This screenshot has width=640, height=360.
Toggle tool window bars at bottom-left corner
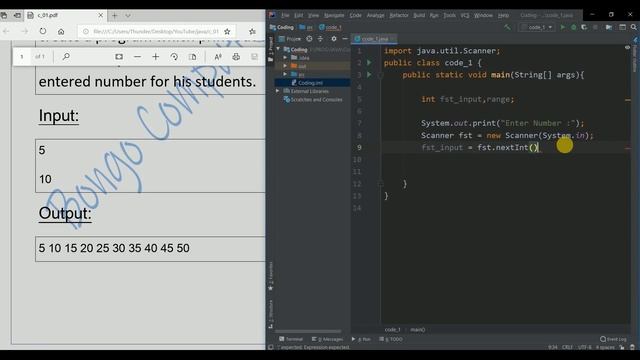coord(270,347)
